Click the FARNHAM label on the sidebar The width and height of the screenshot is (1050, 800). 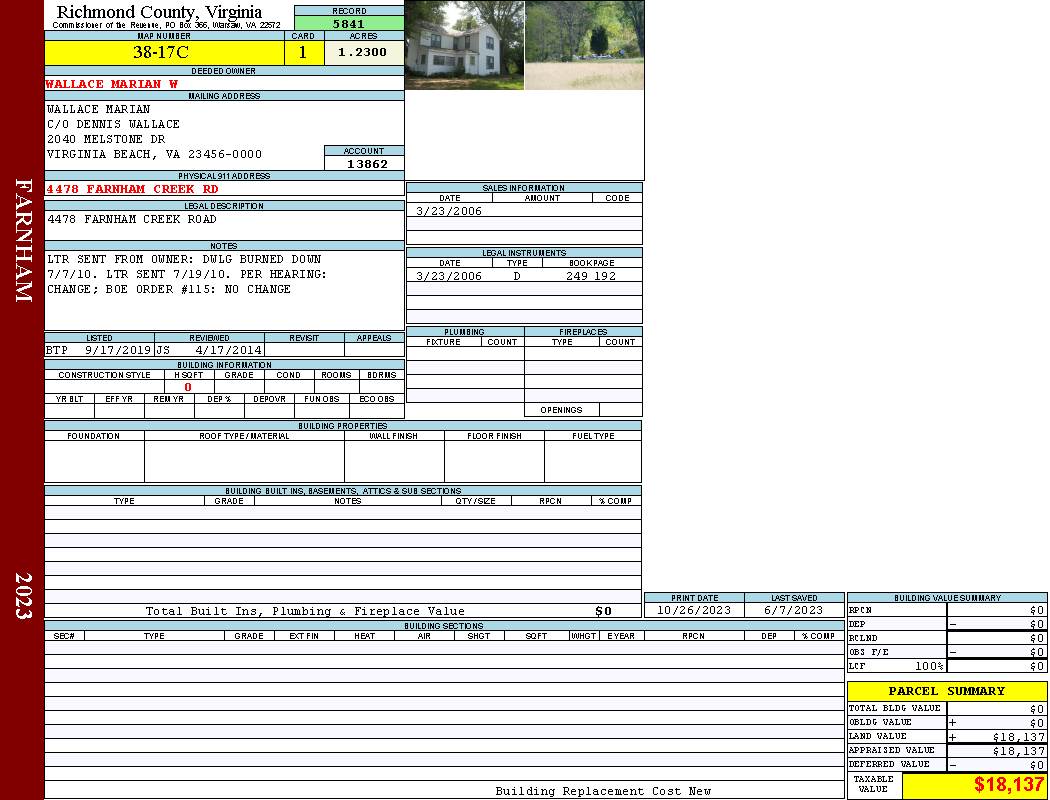tap(23, 240)
